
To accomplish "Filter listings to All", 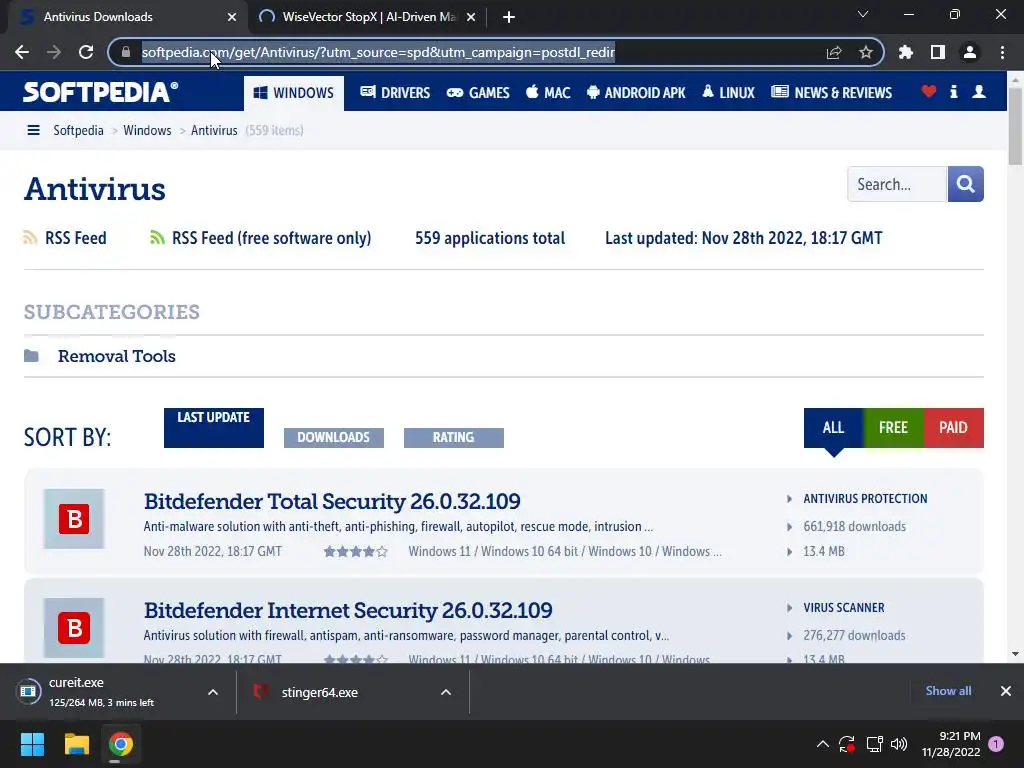I will pyautogui.click(x=833, y=428).
